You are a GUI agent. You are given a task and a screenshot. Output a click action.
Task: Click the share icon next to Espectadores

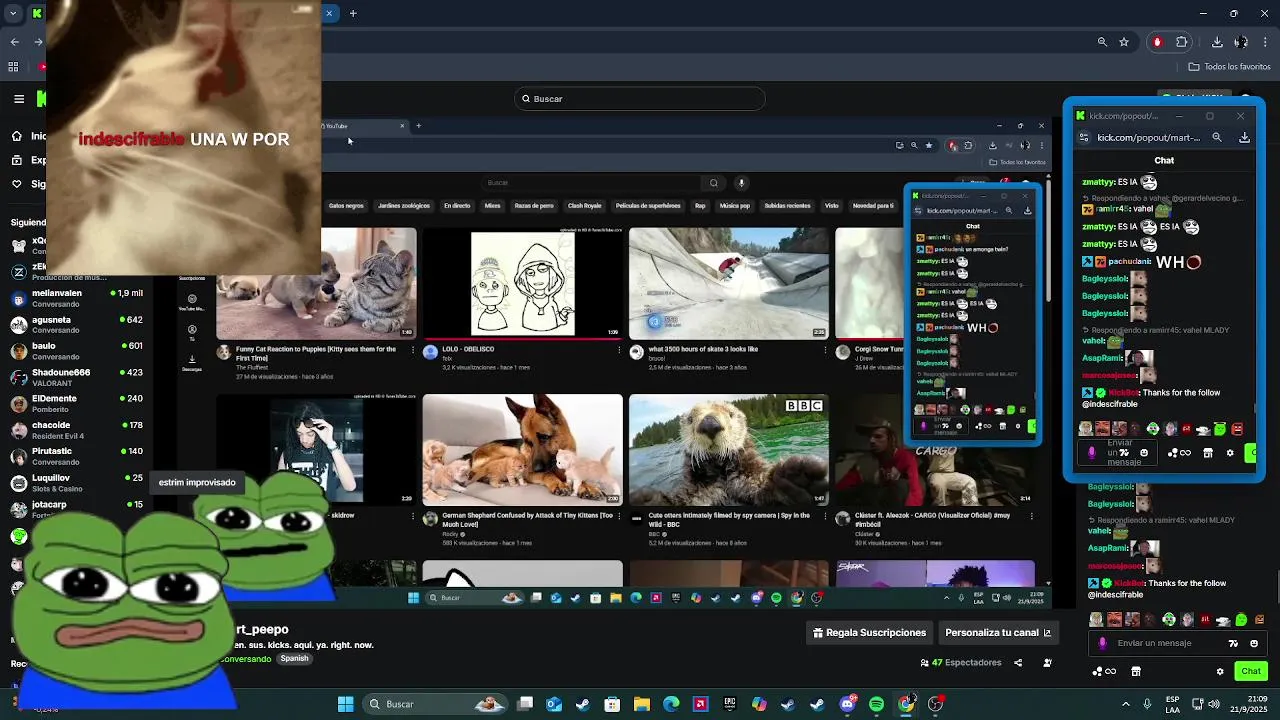1018,663
